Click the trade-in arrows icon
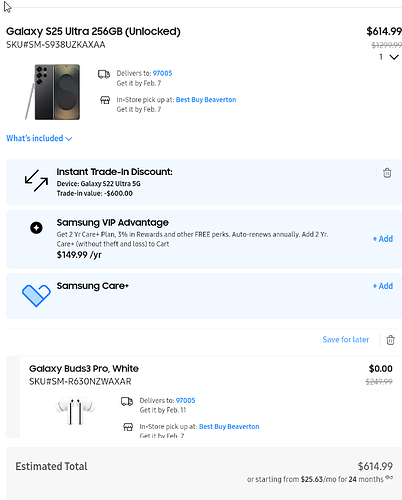402x500 pixels. tap(36, 180)
